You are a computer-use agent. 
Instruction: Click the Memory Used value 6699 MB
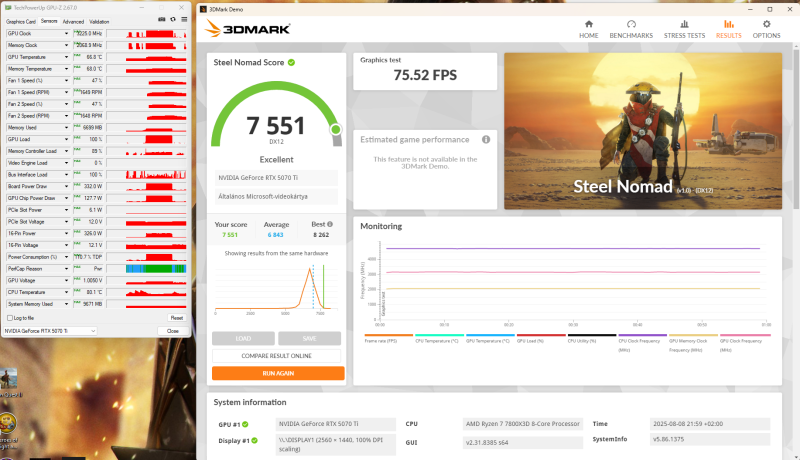[x=92, y=127]
